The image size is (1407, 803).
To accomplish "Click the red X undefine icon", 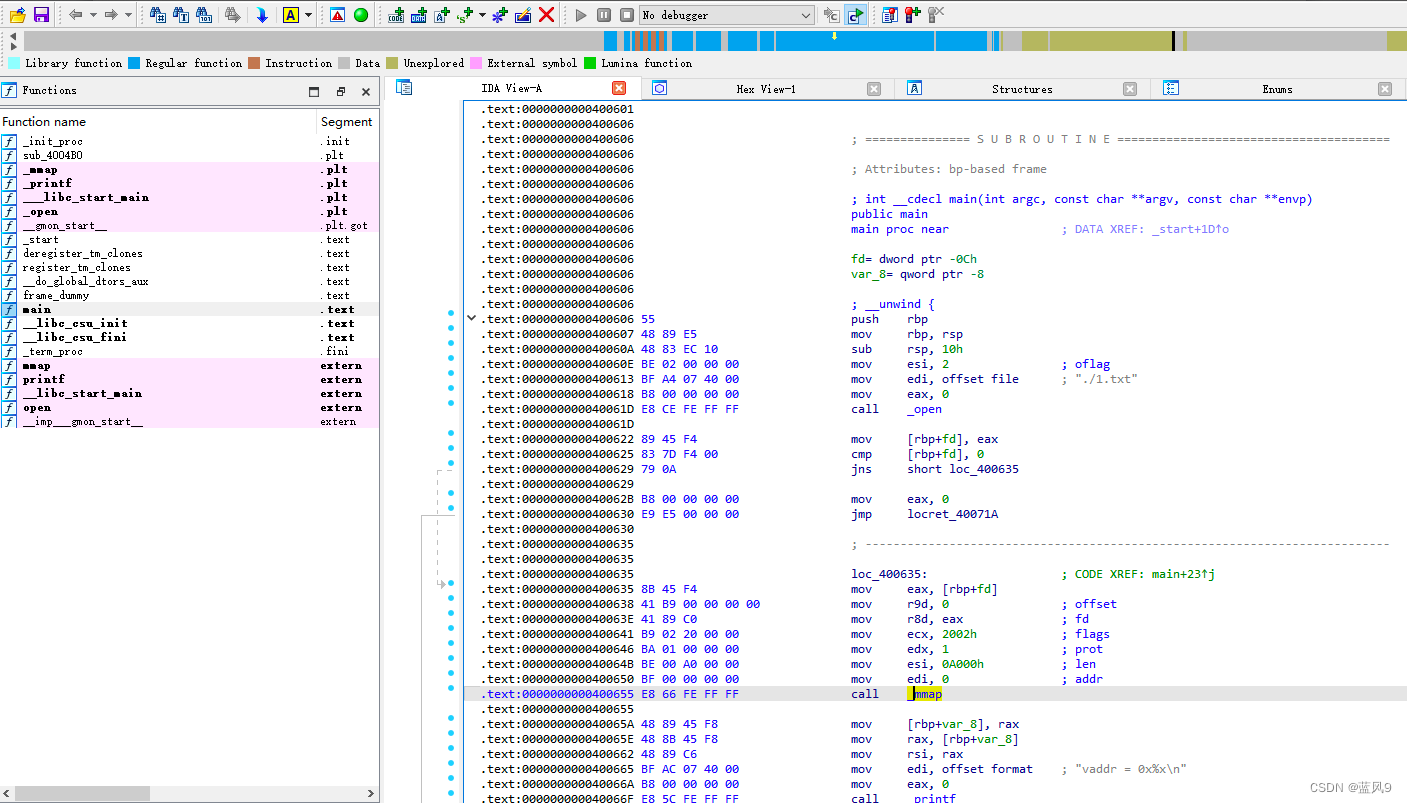I will 546,15.
